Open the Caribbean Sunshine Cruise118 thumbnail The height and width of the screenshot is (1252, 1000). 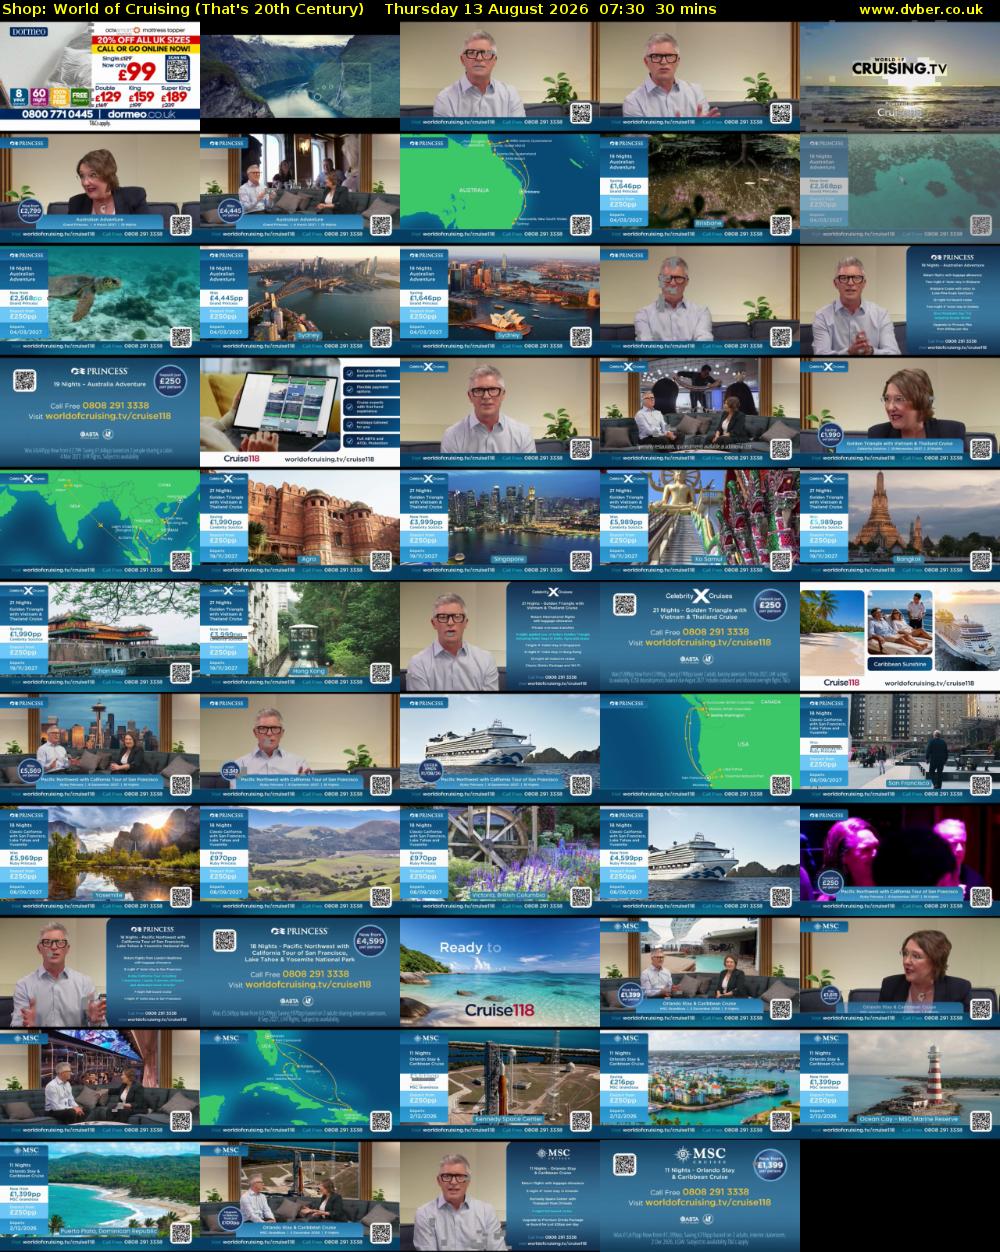[900, 636]
